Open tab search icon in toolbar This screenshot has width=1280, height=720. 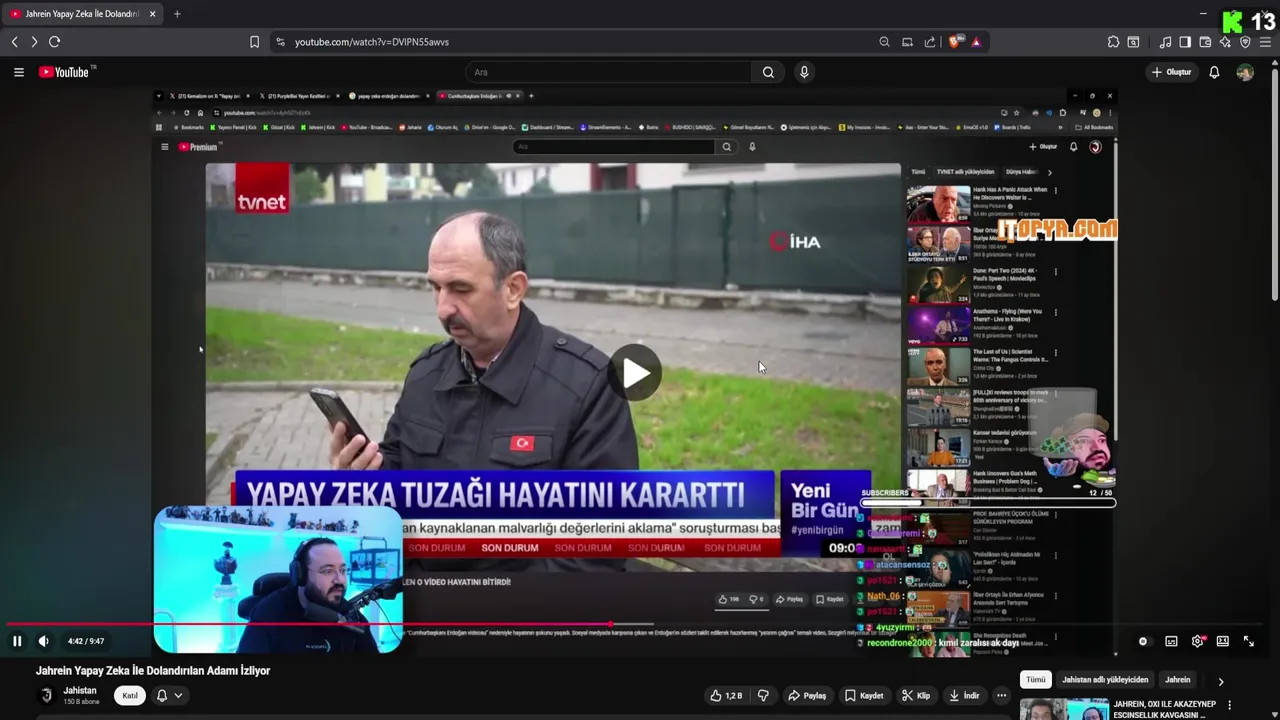pos(1133,42)
